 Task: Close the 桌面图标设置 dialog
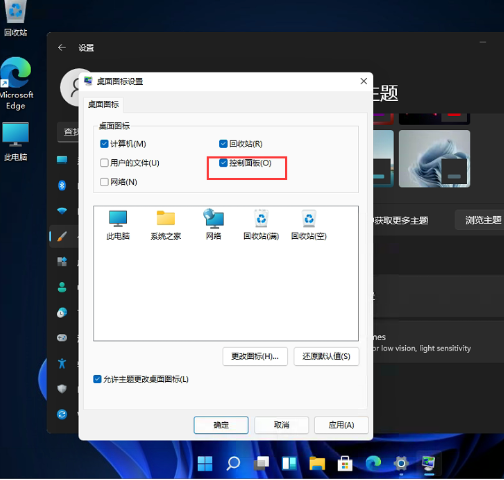tap(364, 81)
